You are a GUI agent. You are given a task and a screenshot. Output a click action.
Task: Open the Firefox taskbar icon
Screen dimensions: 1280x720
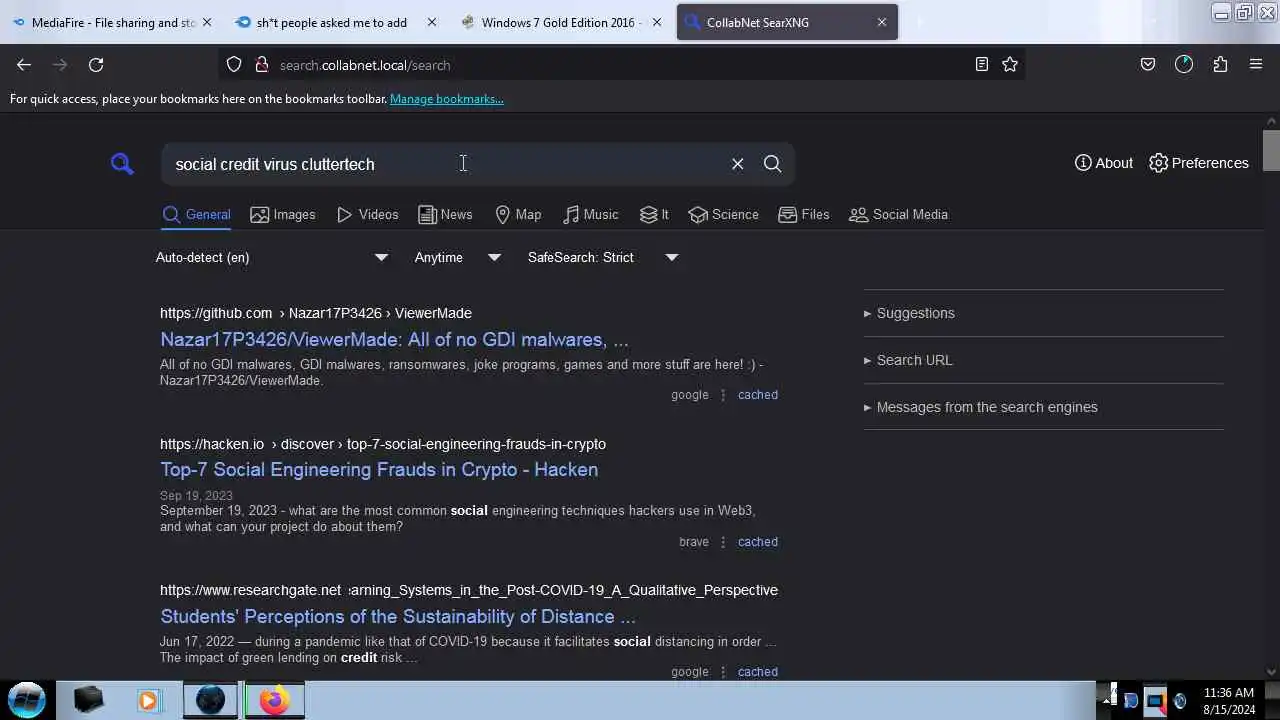pos(274,700)
